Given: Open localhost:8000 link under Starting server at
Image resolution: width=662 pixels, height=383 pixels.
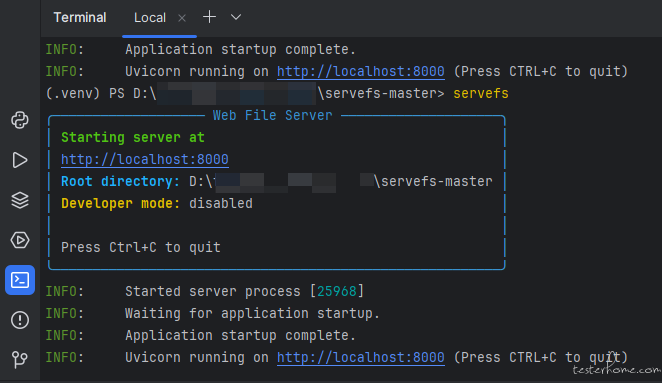Looking at the screenshot, I should tap(145, 160).
